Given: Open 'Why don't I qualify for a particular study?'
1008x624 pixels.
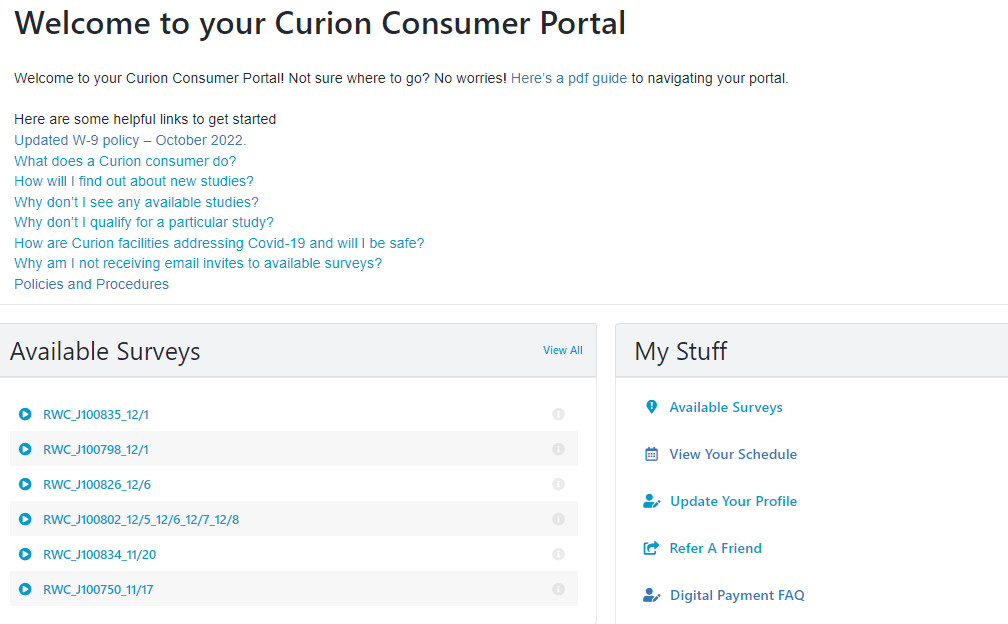Looking at the screenshot, I should (x=144, y=222).
